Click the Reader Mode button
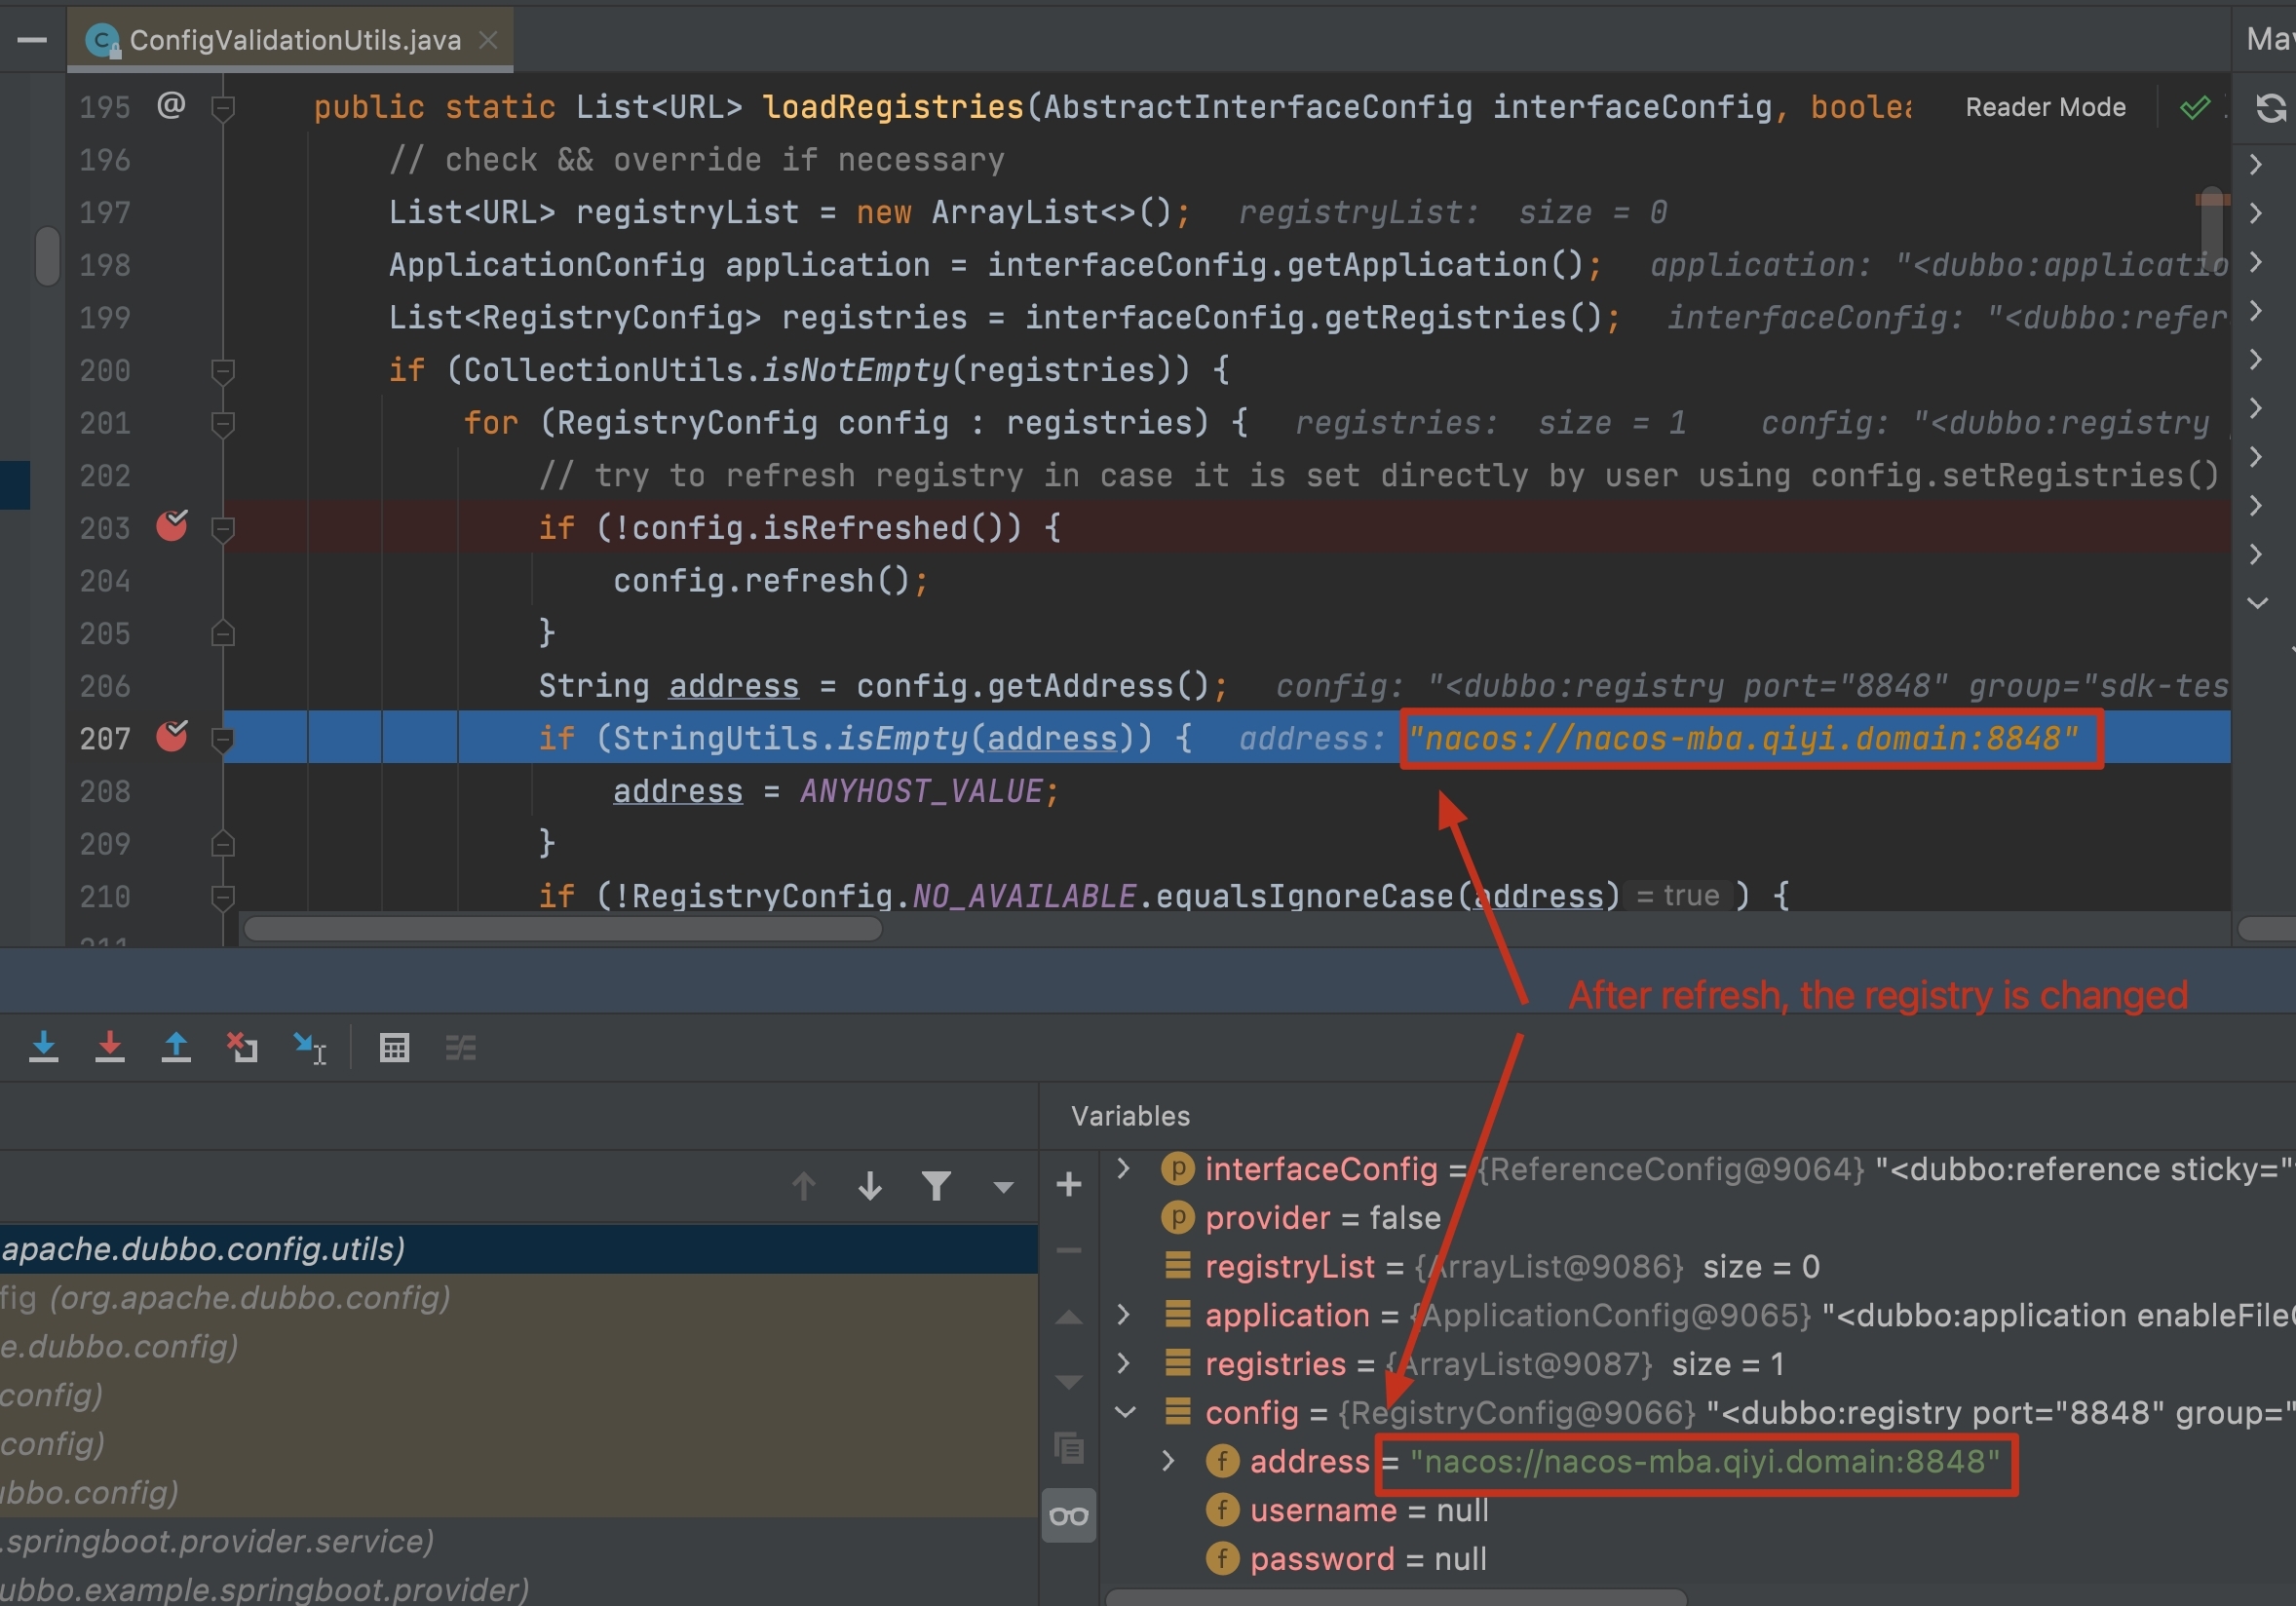 [2044, 107]
